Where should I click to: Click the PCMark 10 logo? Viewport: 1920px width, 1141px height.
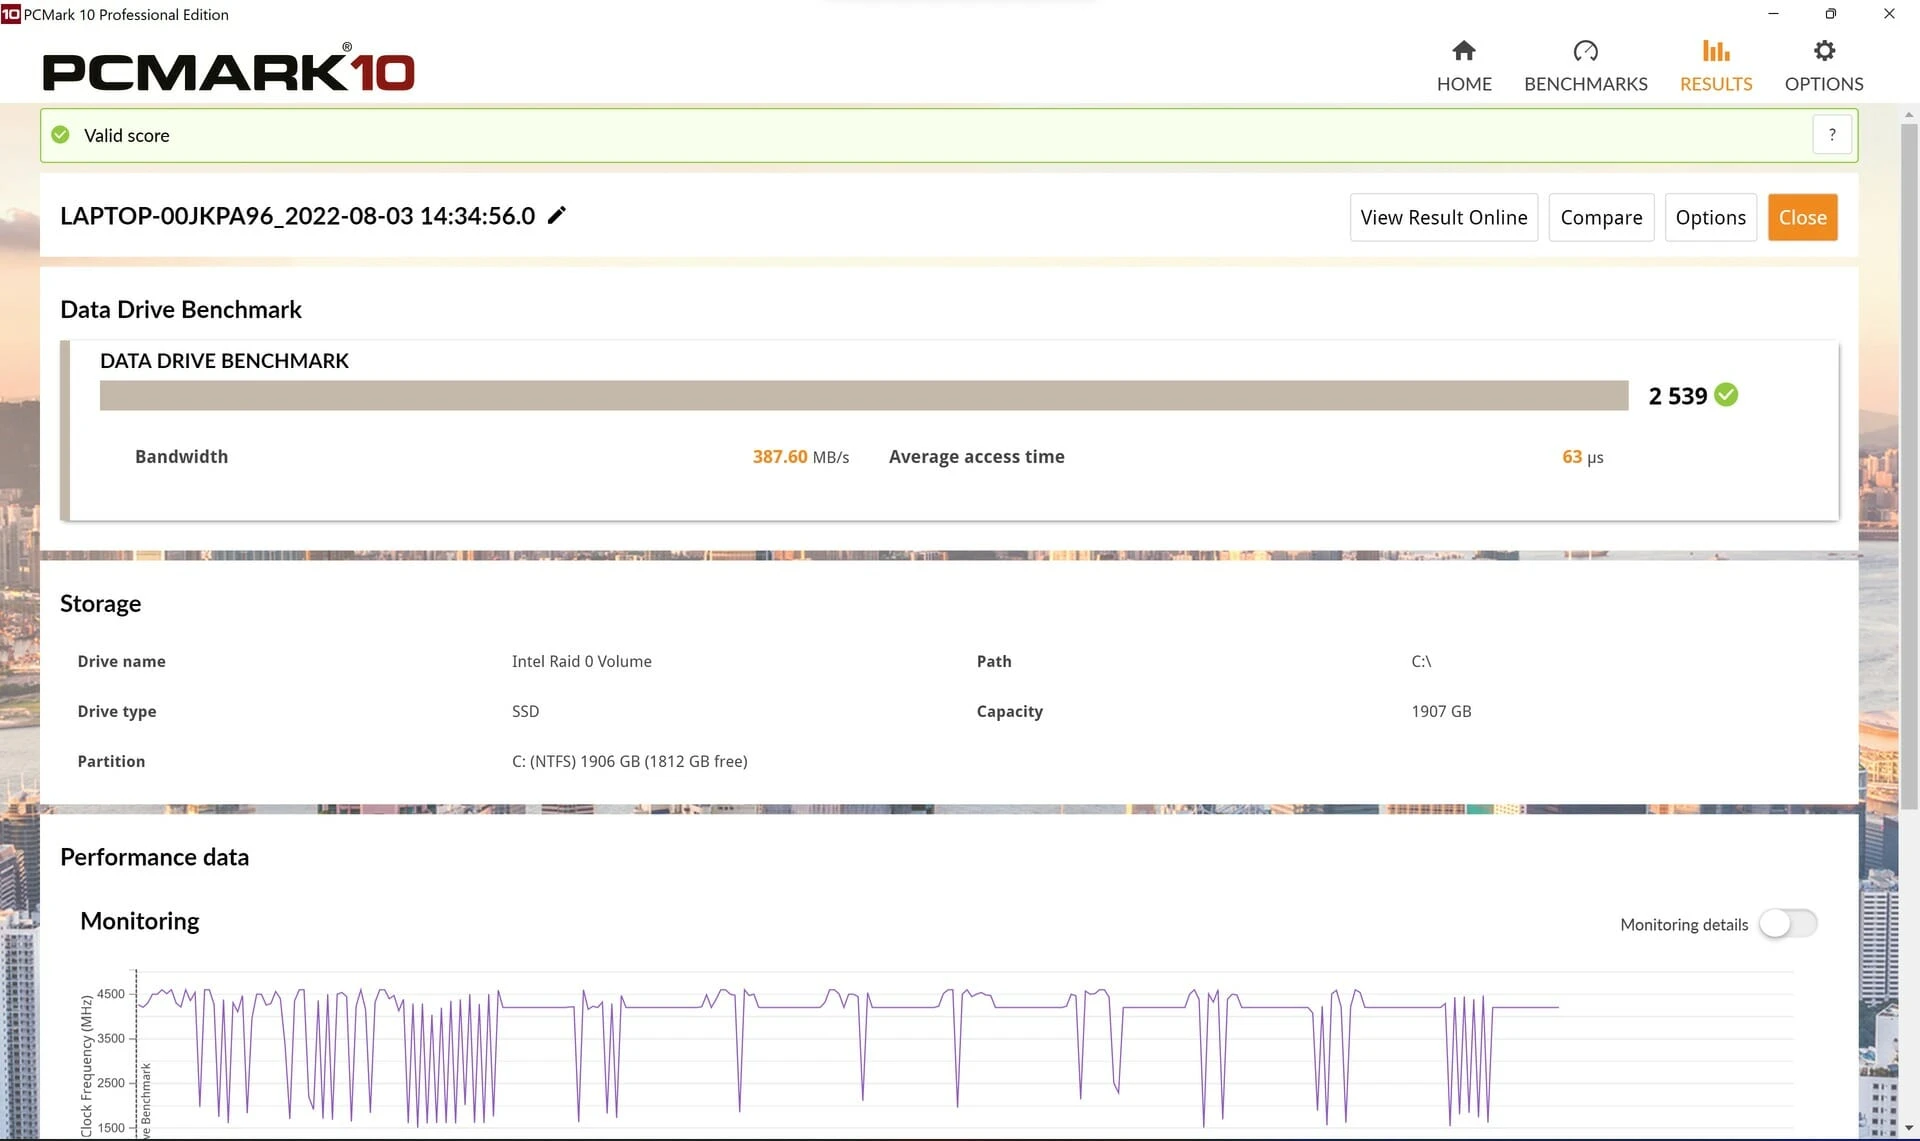(x=228, y=70)
